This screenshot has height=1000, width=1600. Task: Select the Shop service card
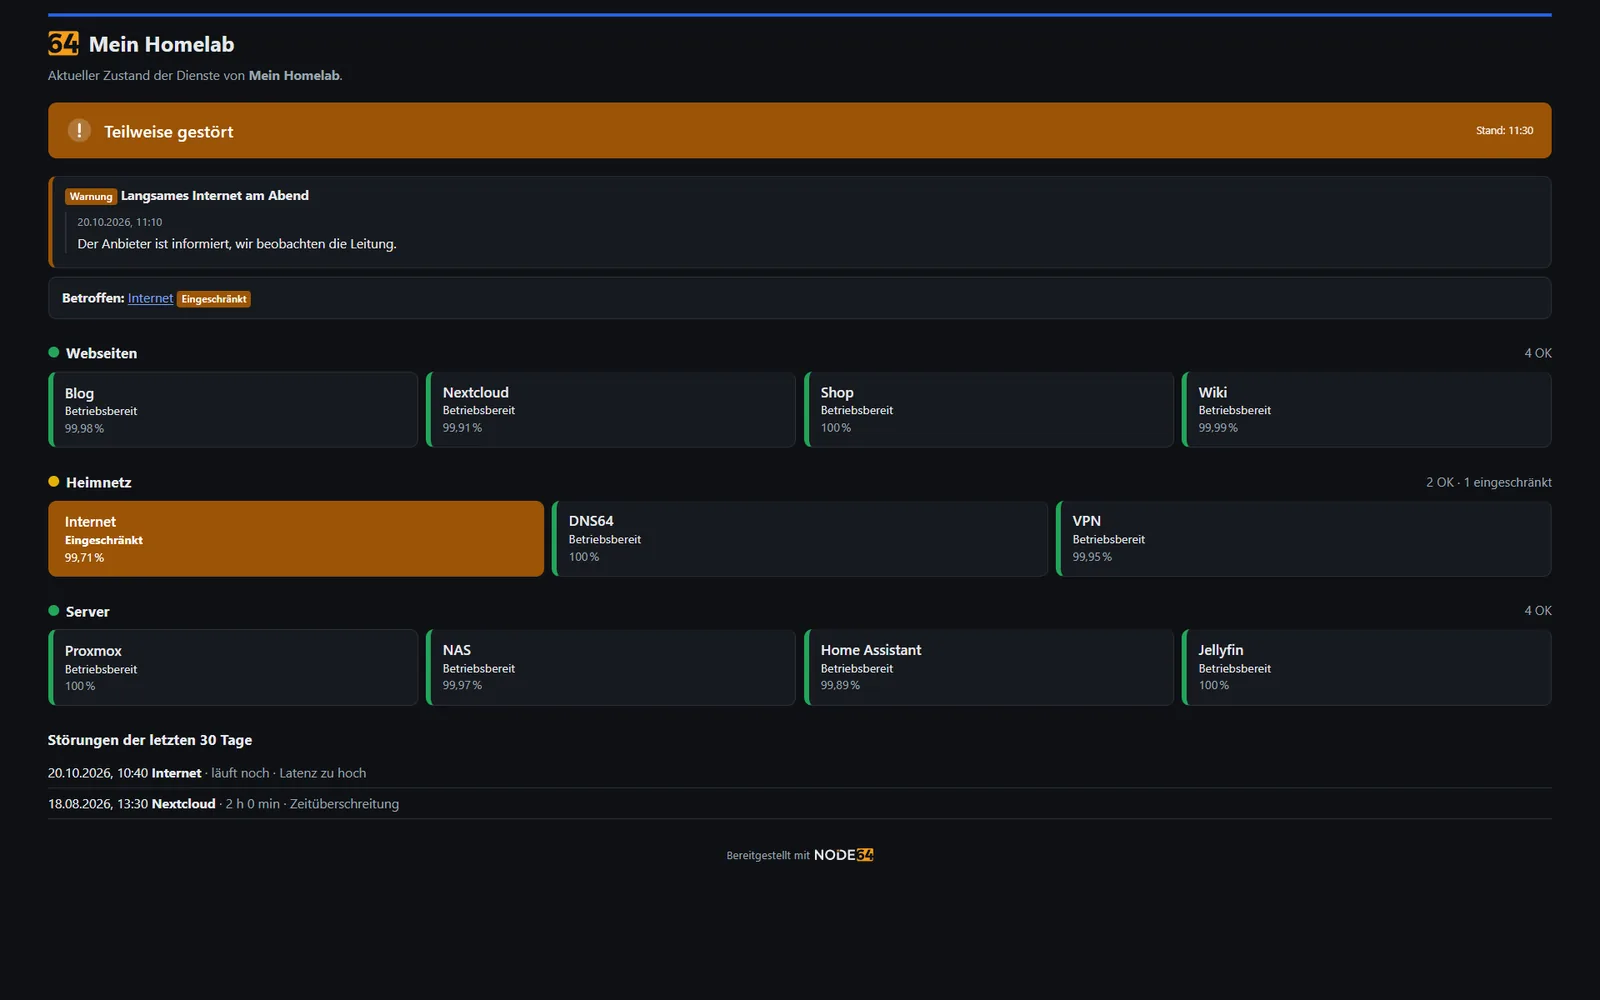[989, 410]
